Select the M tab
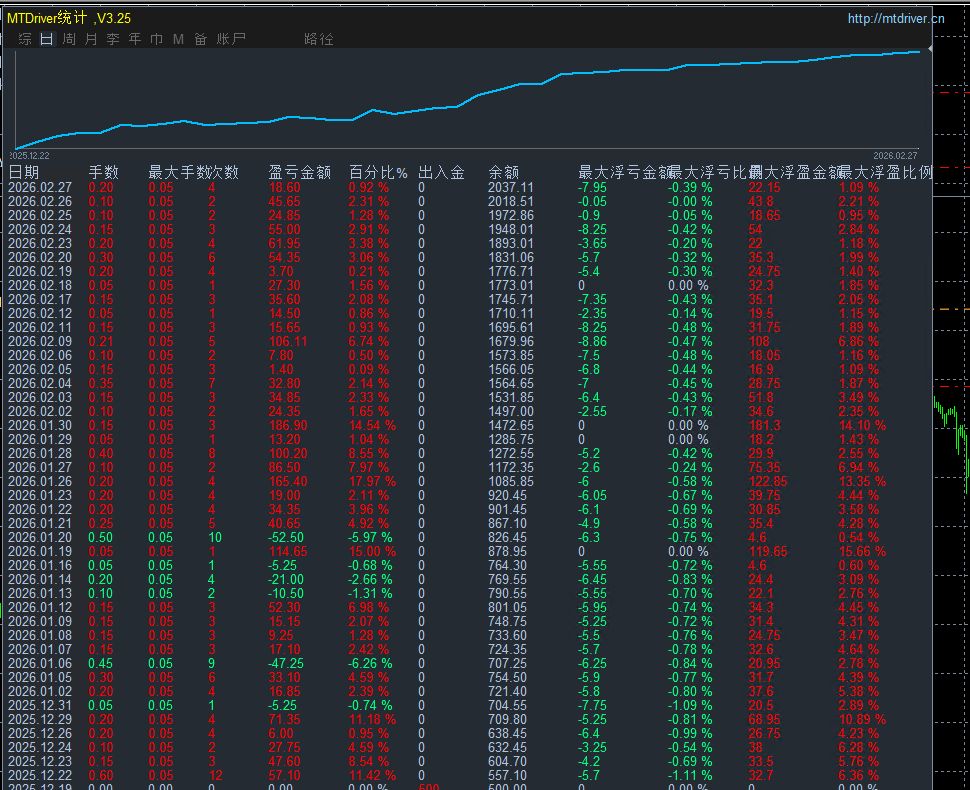Viewport: 970px width, 790px height. tap(178, 39)
